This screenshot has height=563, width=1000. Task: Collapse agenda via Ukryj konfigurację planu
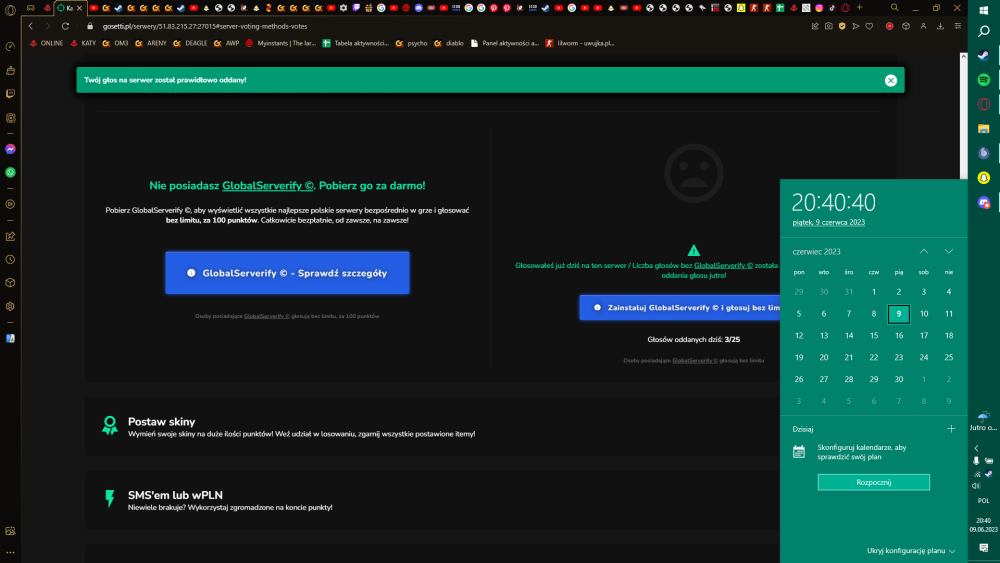coord(911,551)
